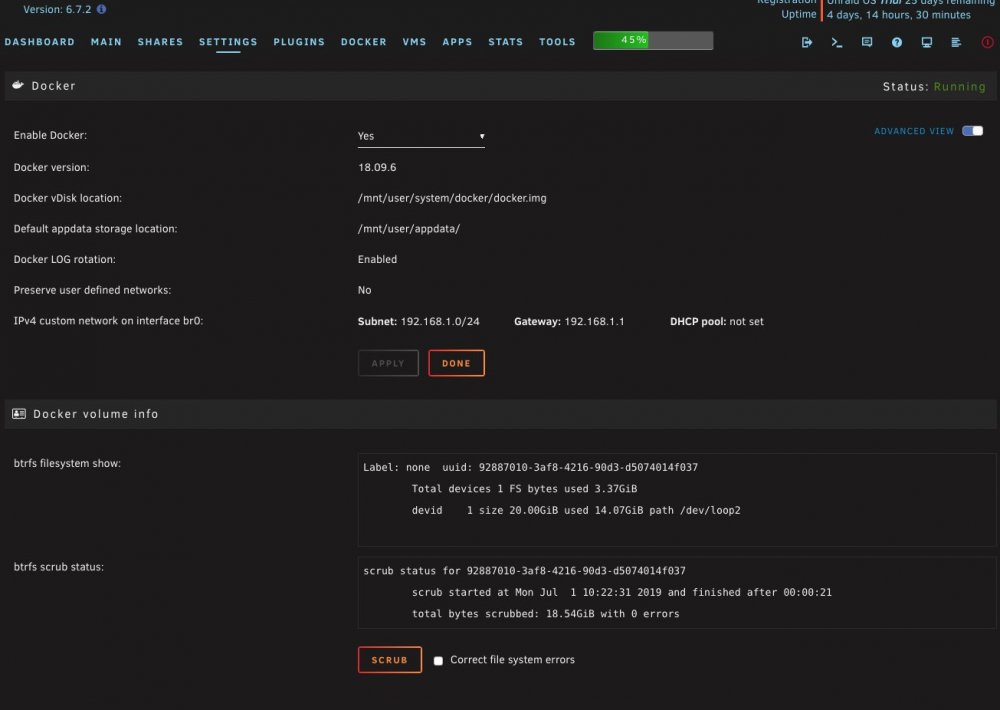1000x710 pixels.
Task: Click the Uptime value text
Action: (x=899, y=15)
